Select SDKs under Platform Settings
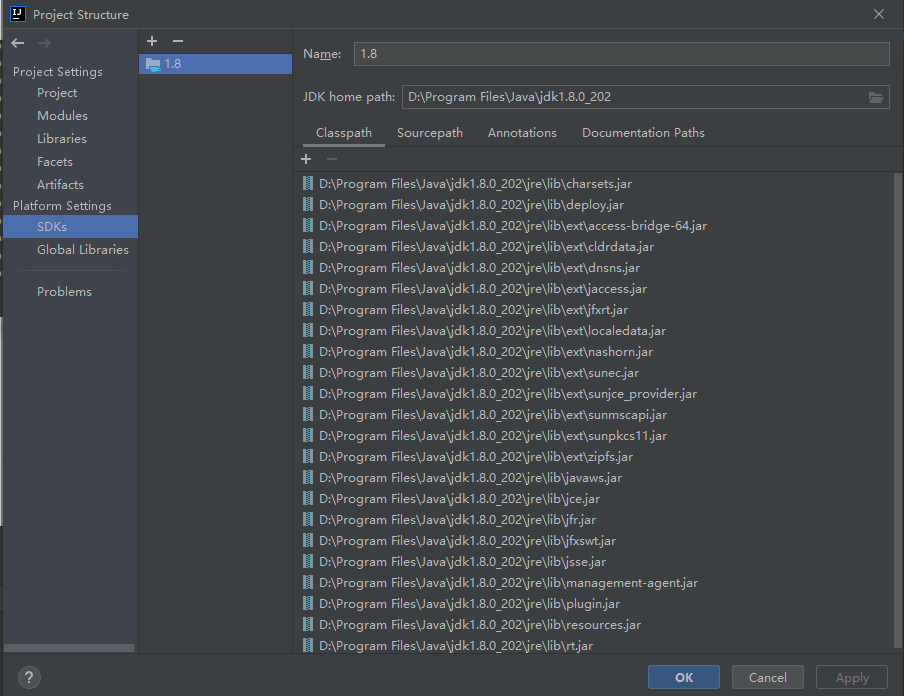This screenshot has width=904, height=696. tap(70, 227)
